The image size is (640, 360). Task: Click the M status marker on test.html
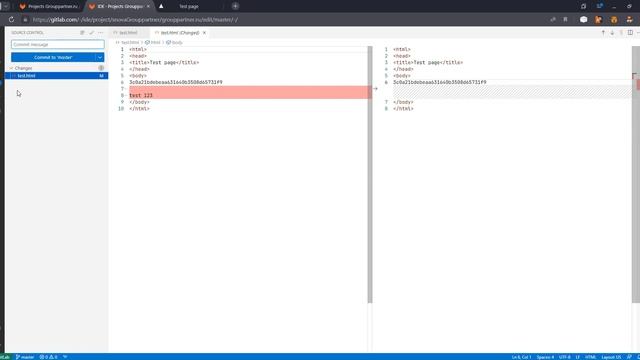(x=101, y=76)
